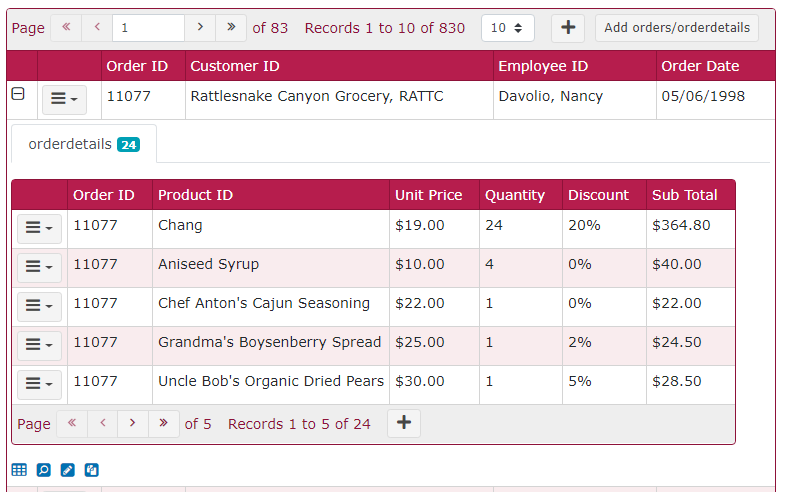
Task: Click the magnifier view record icon
Action: coord(43,470)
